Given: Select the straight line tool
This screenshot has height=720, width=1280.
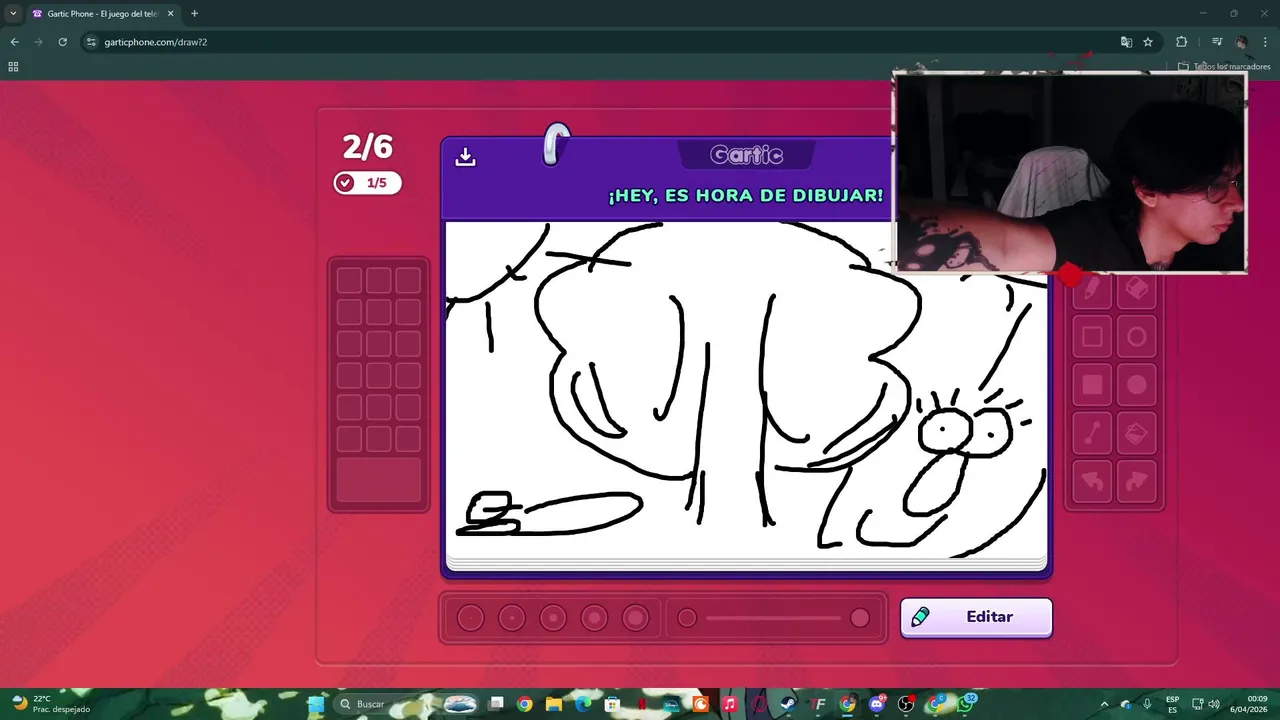Looking at the screenshot, I should [x=1092, y=433].
